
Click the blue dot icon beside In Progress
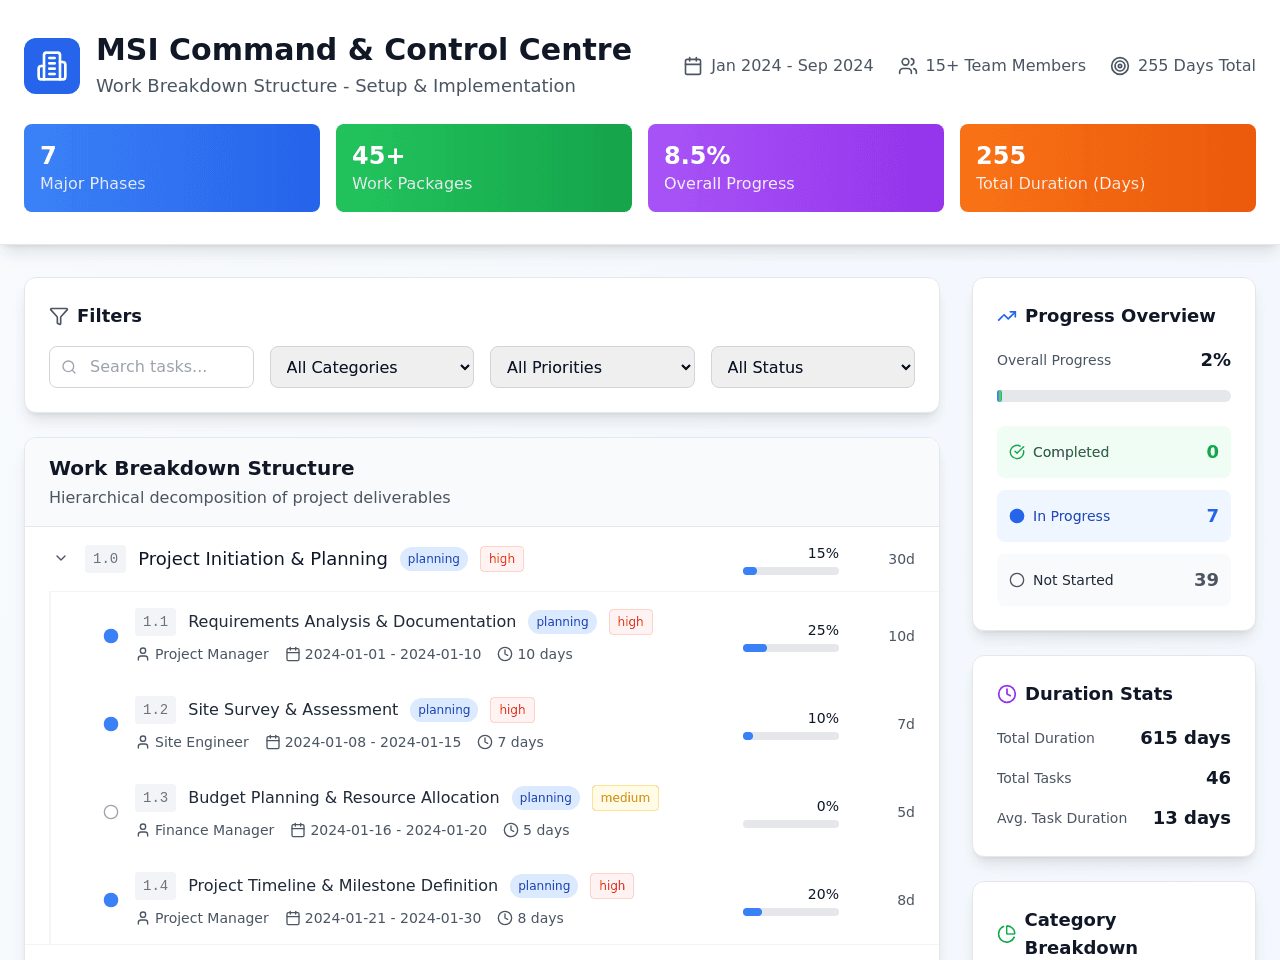1017,516
